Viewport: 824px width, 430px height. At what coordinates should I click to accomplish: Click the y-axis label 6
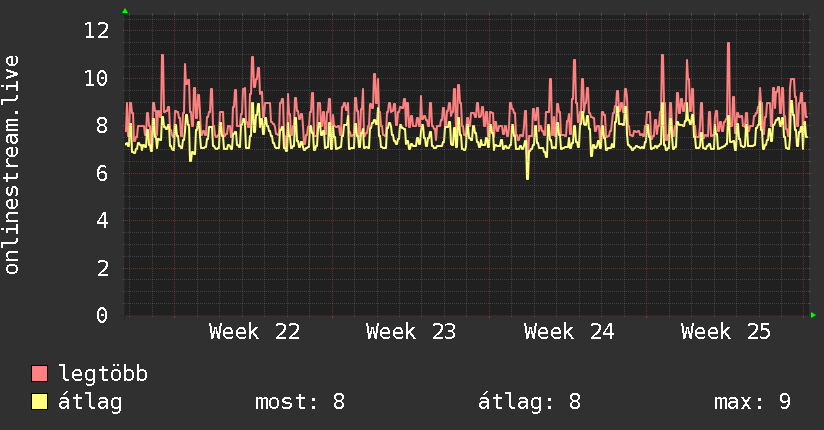pos(102,173)
